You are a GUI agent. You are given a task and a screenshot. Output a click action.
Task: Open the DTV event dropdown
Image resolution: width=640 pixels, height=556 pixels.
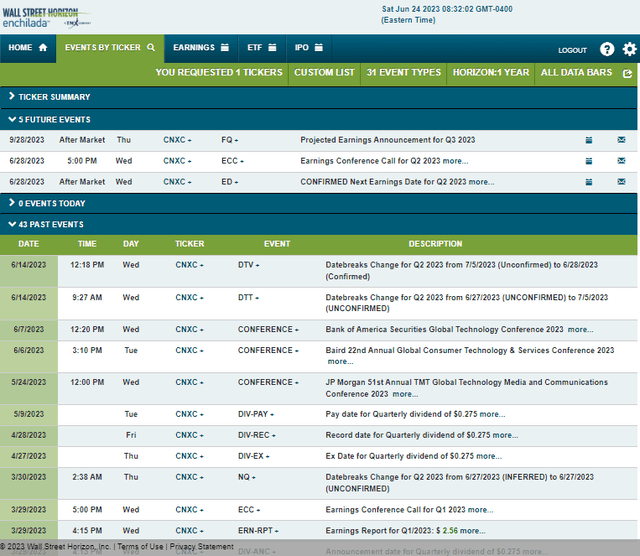pos(249,265)
